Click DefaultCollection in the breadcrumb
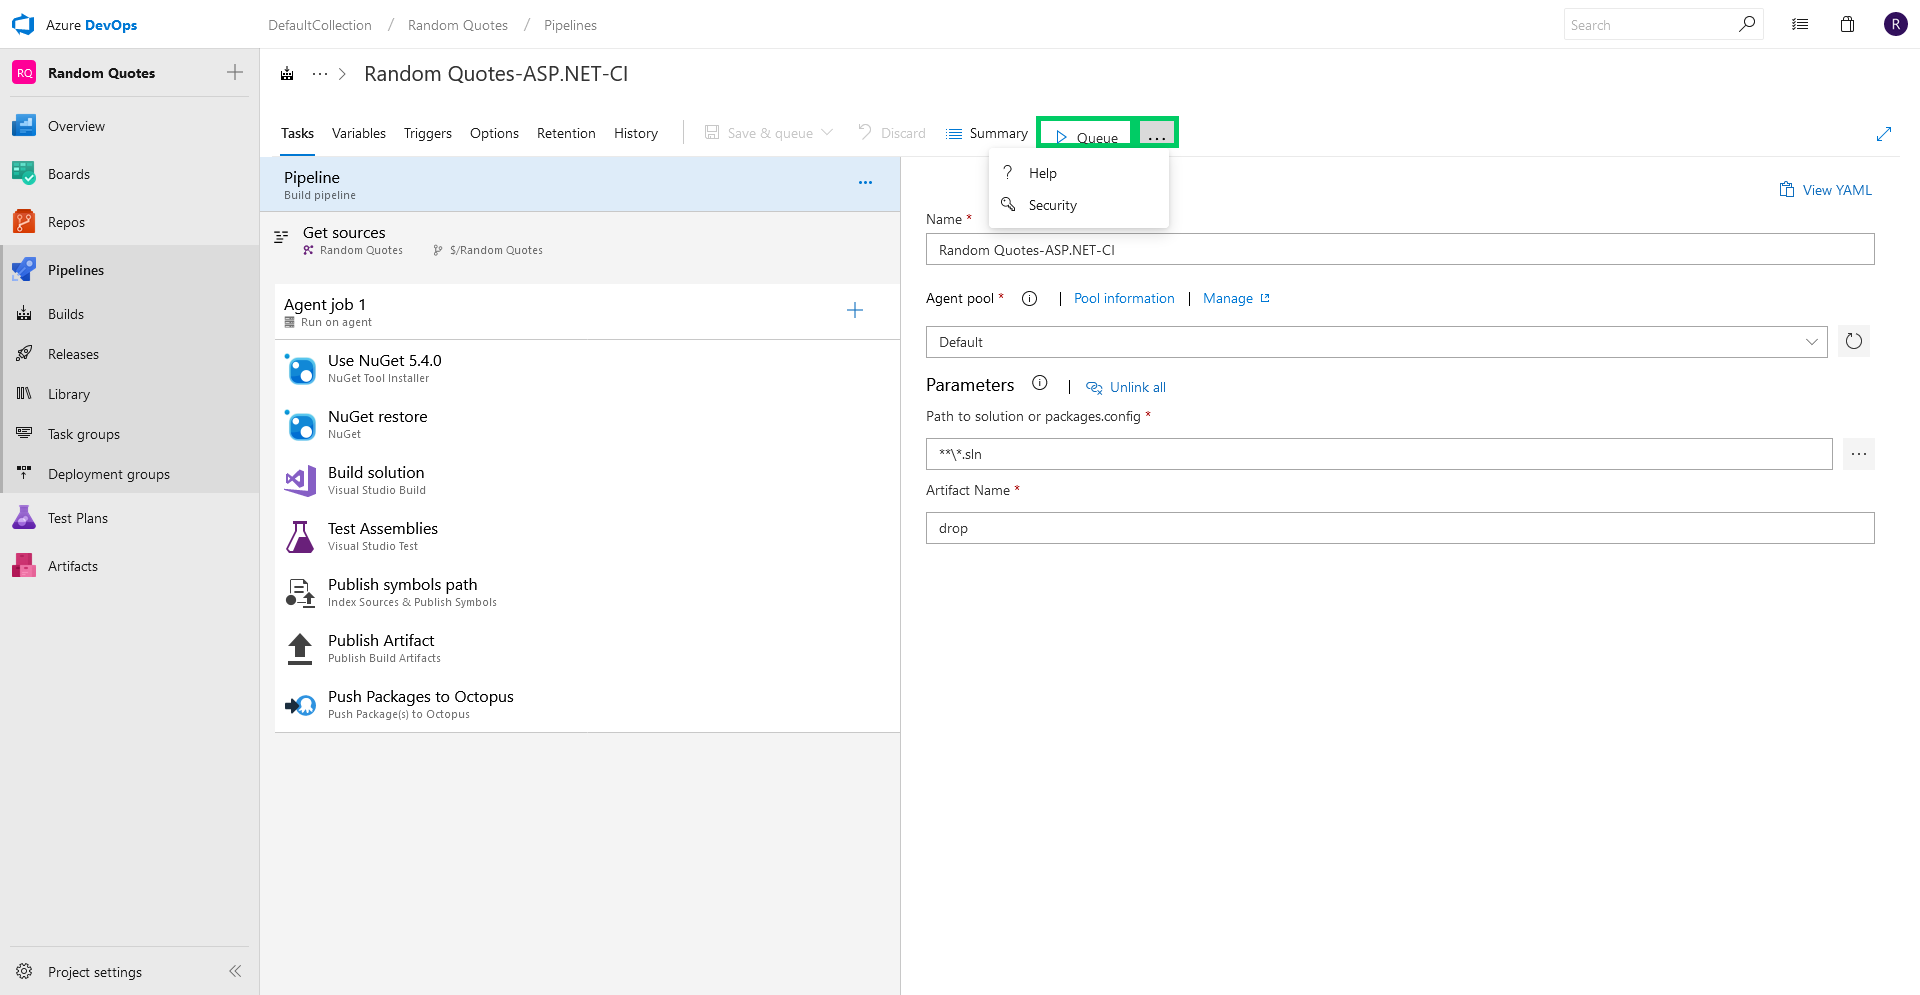 point(320,25)
